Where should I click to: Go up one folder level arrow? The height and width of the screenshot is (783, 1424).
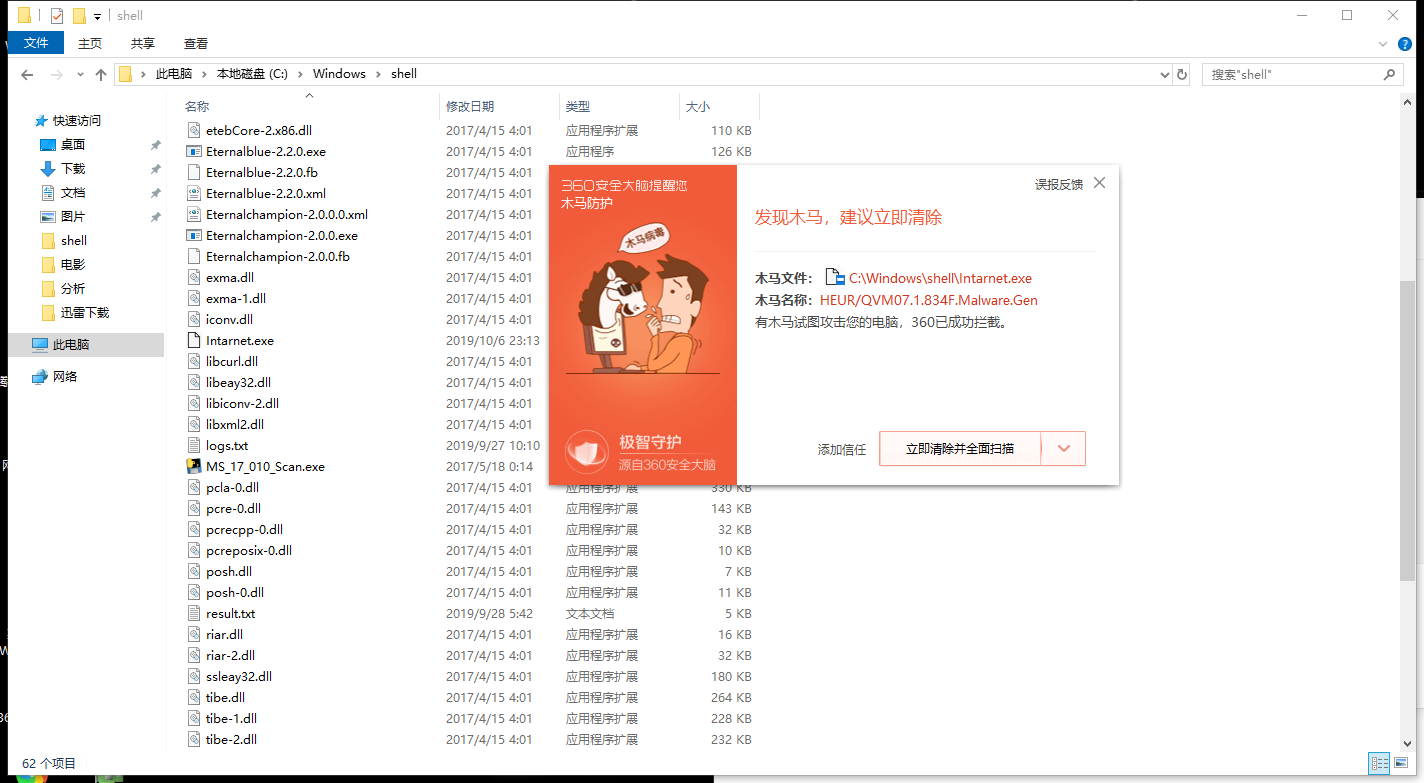100,74
